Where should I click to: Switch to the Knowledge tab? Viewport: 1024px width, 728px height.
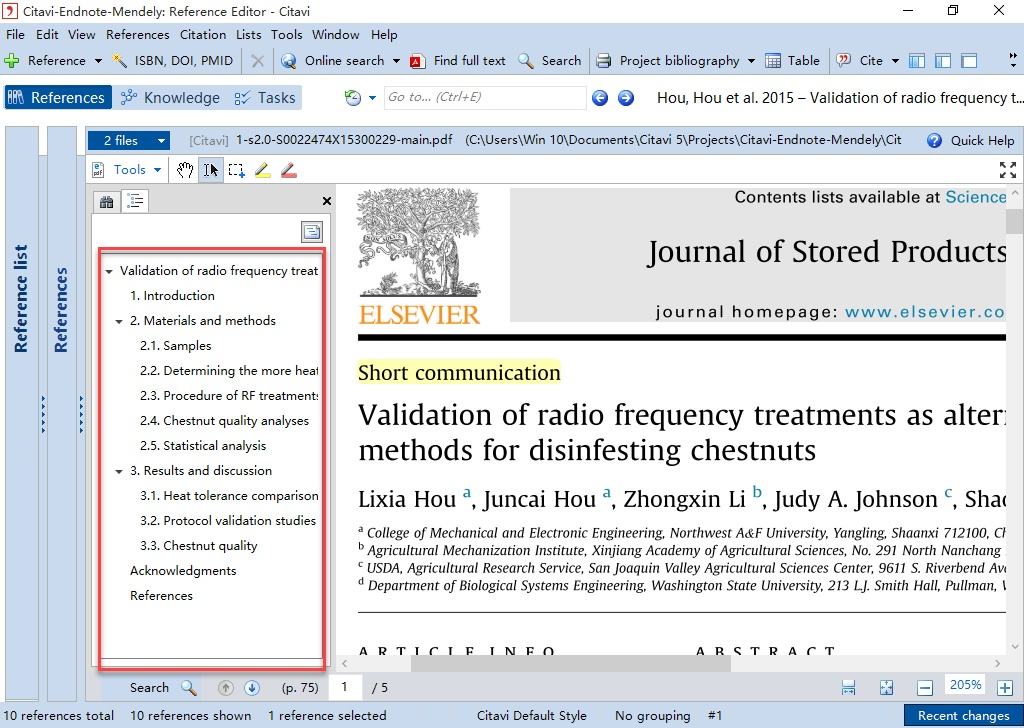[x=171, y=98]
